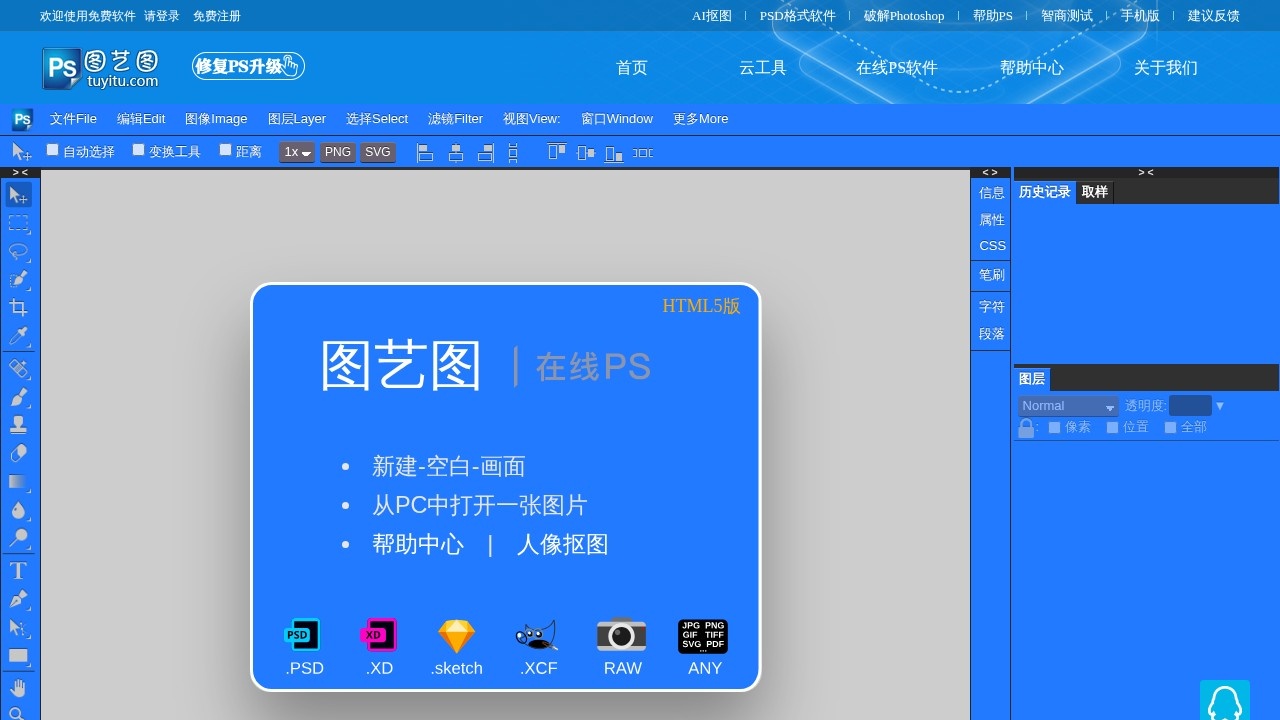This screenshot has width=1280, height=720.
Task: Select the Clone Stamp tool
Action: pos(19,425)
